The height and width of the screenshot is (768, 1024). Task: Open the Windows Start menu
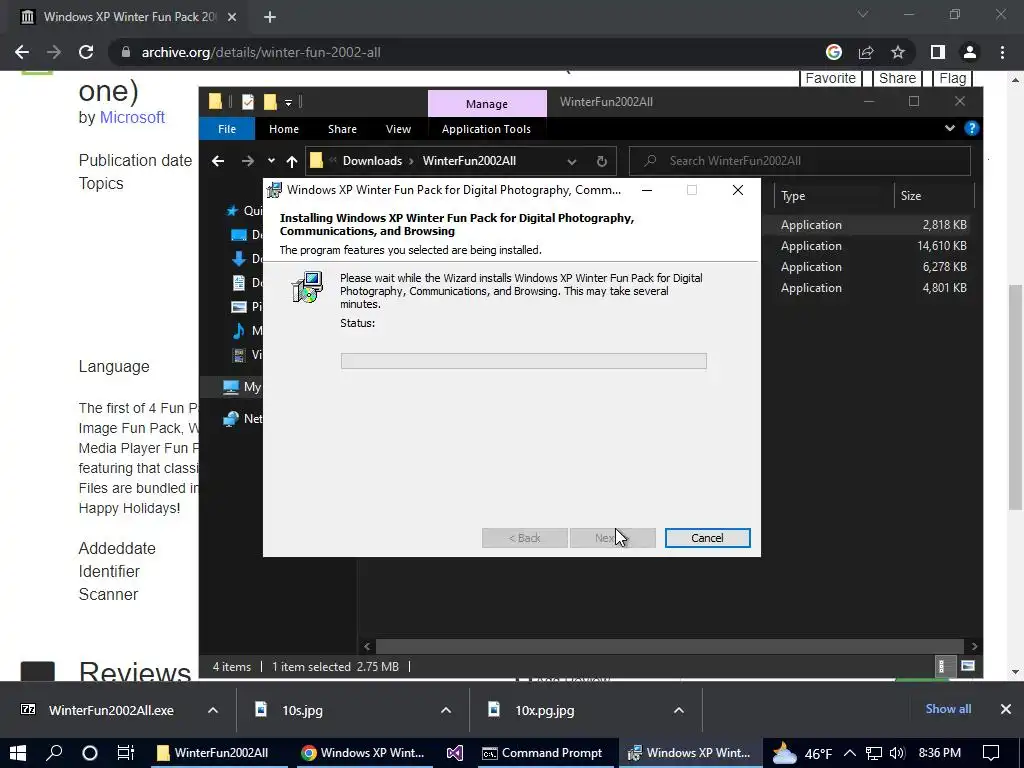click(18, 753)
